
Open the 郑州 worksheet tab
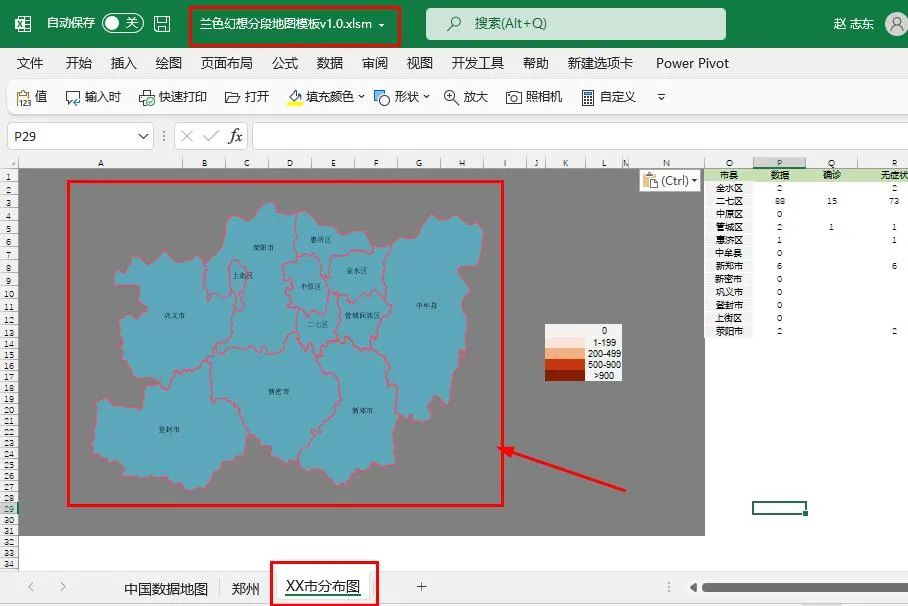(244, 588)
